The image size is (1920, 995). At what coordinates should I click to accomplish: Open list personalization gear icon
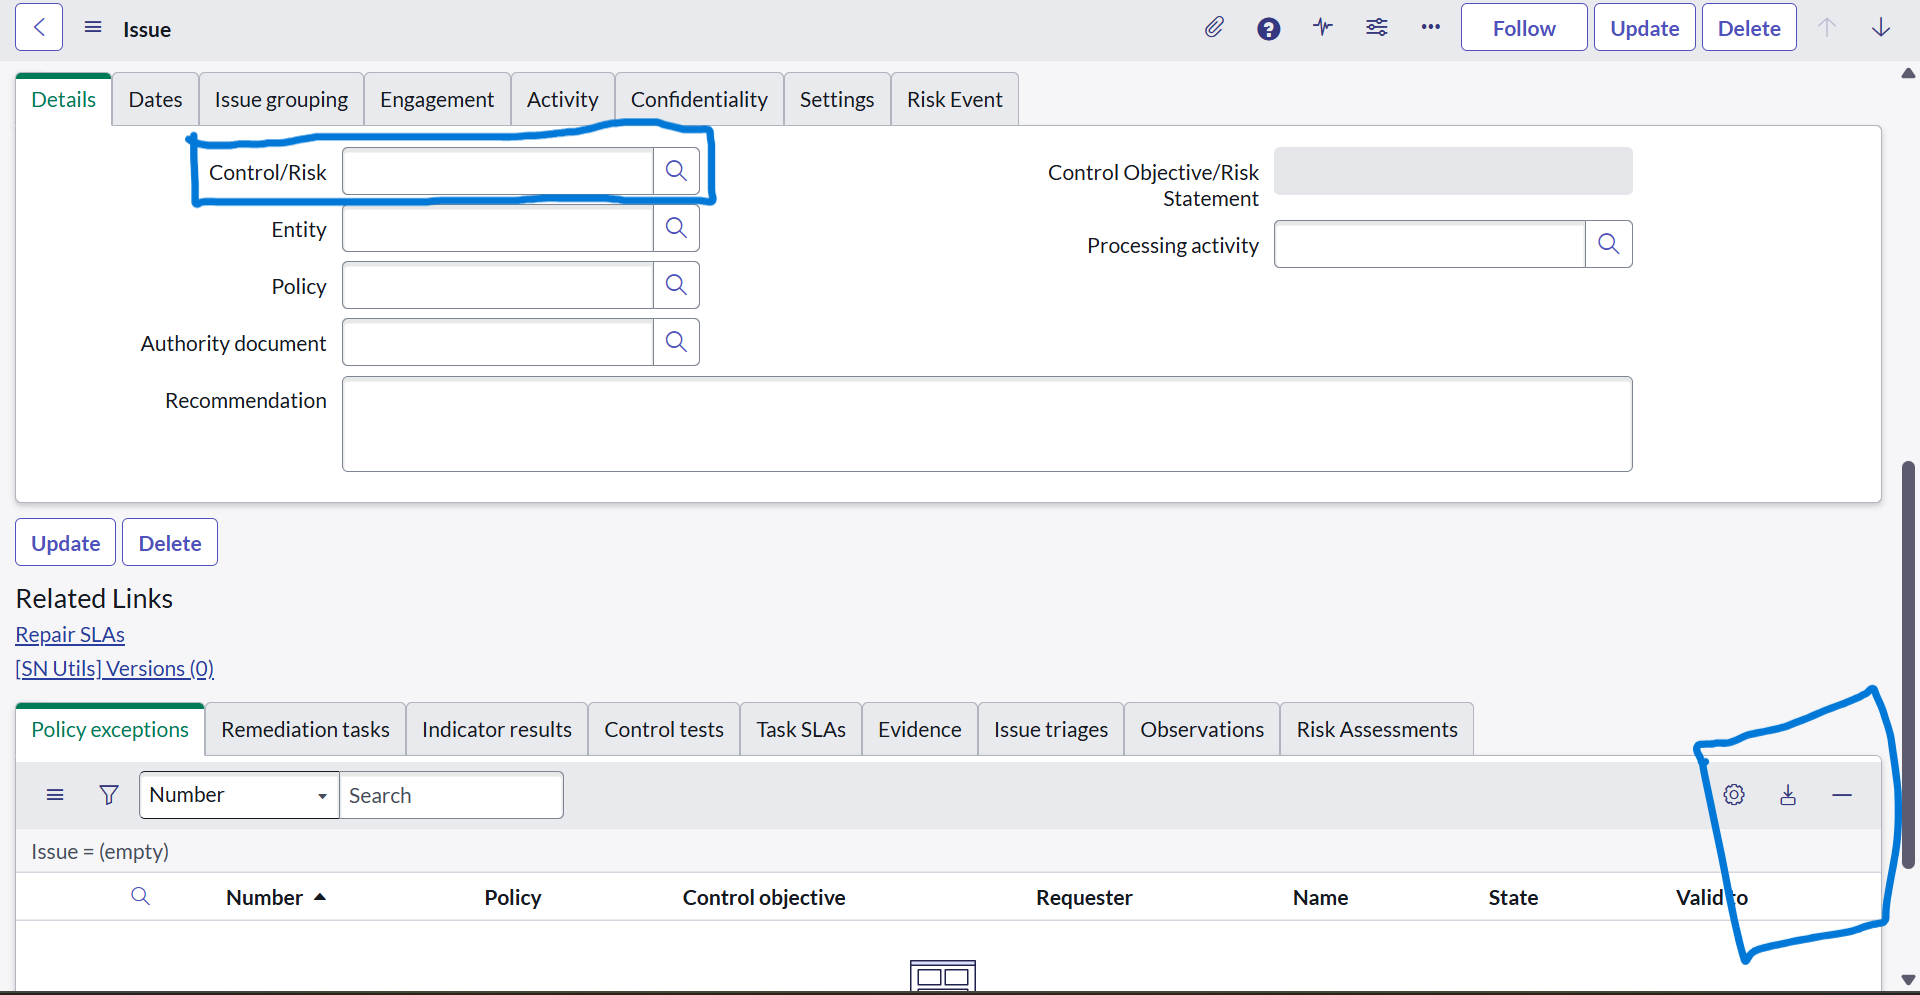point(1734,795)
